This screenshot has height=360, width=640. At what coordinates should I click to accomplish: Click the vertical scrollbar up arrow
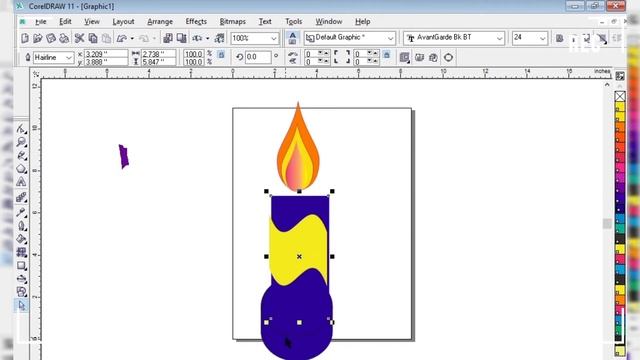607,84
